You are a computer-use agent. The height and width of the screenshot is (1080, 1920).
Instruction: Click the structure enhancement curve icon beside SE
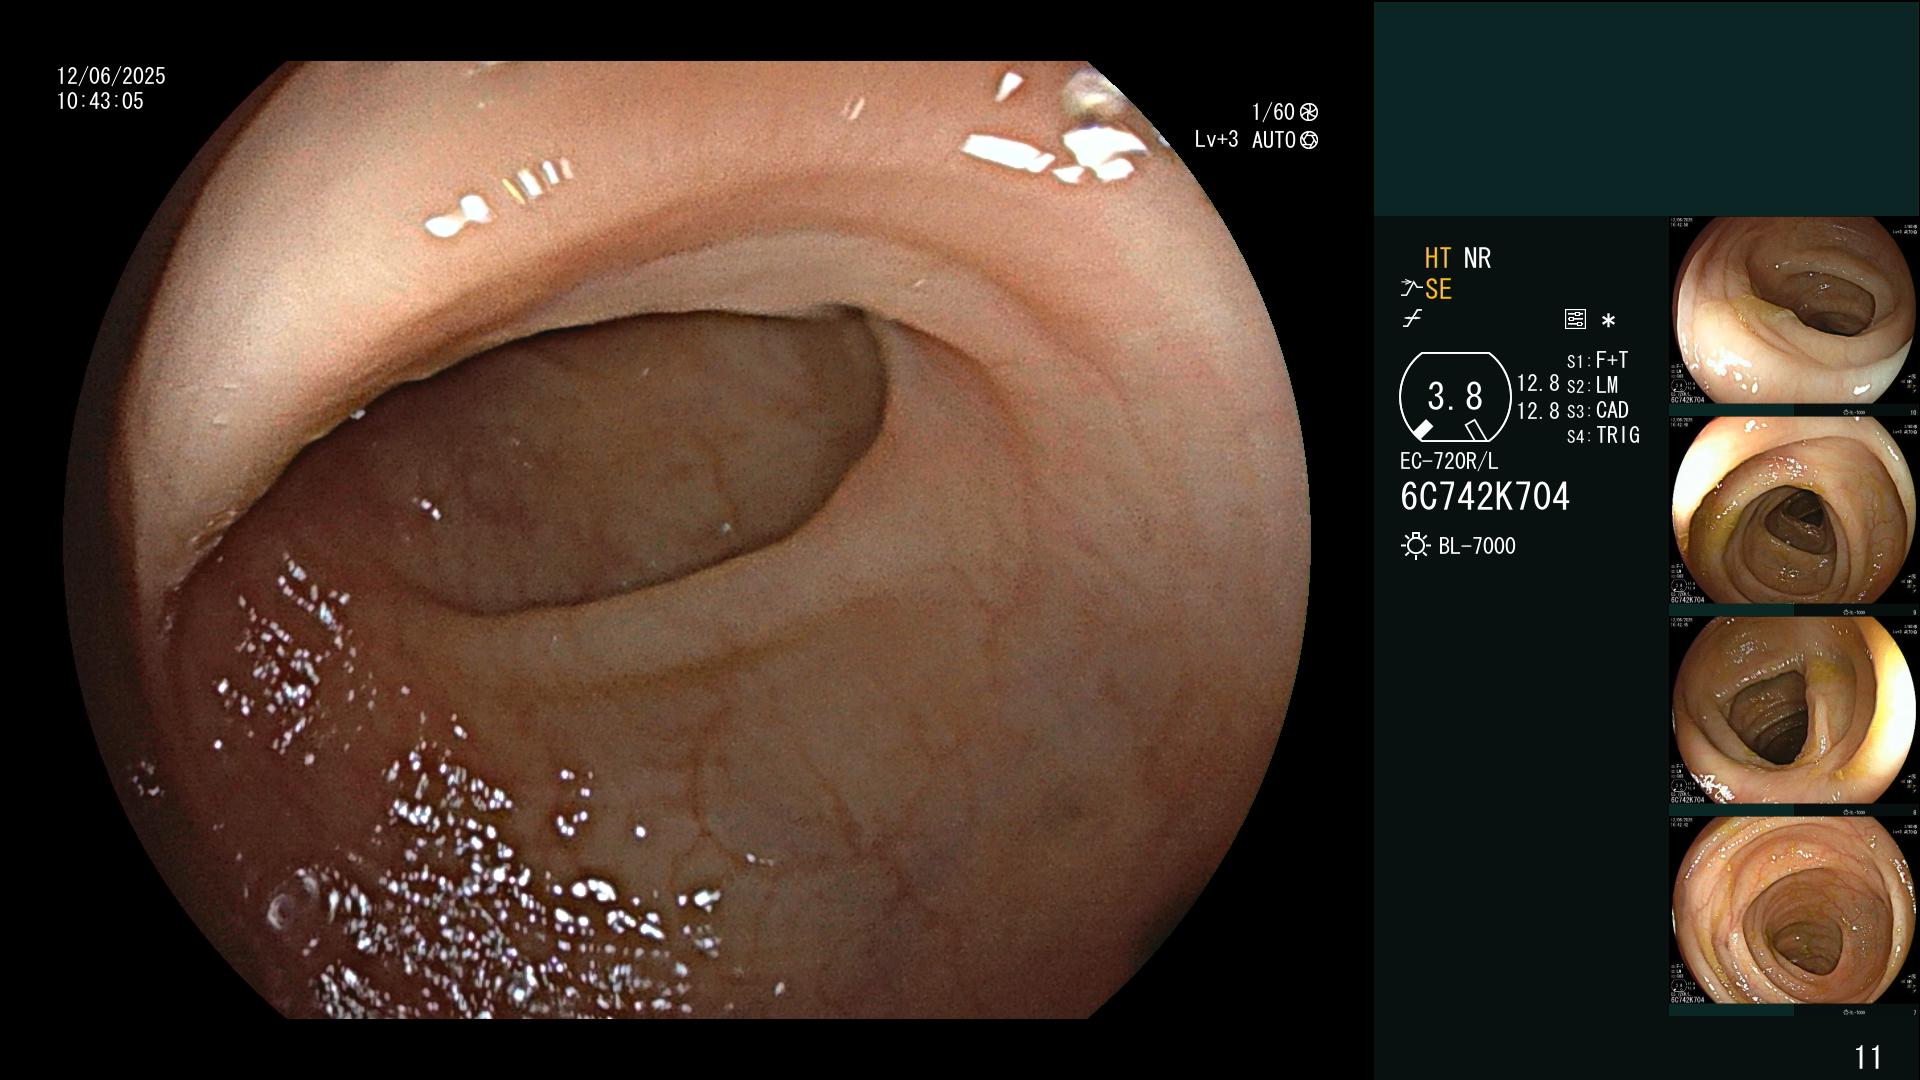1411,289
